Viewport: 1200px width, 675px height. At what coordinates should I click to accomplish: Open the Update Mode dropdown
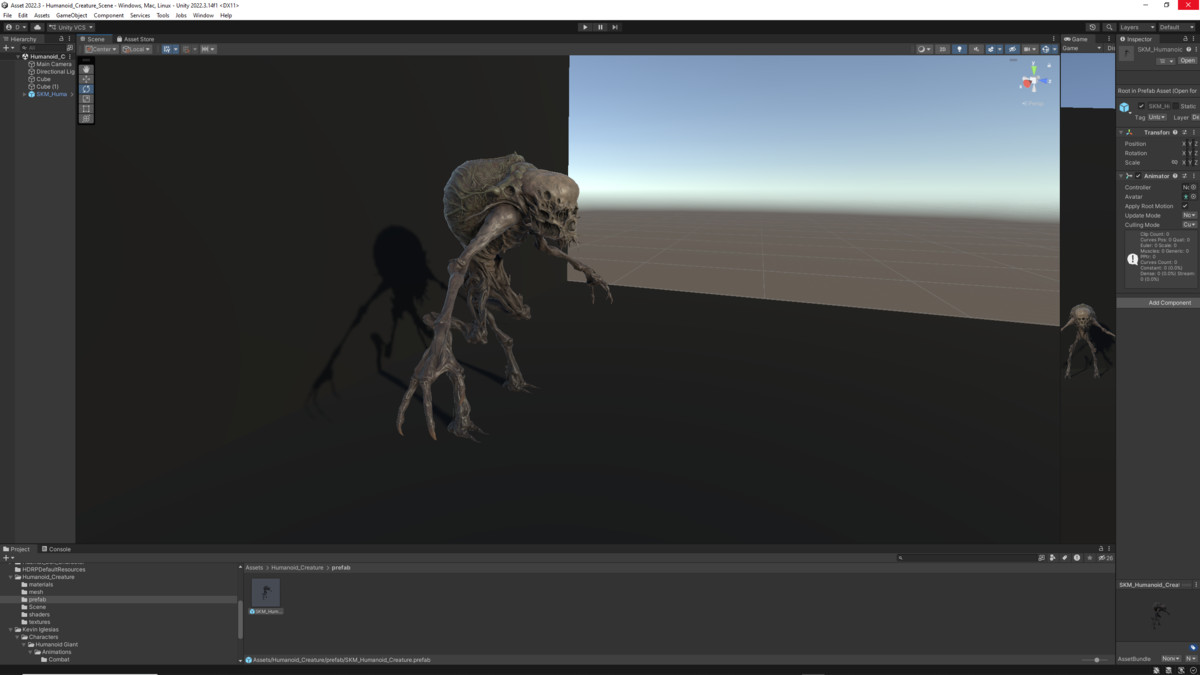coord(1189,215)
